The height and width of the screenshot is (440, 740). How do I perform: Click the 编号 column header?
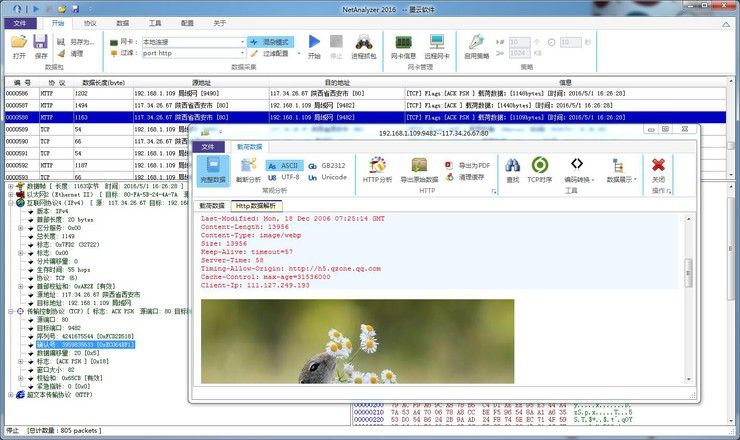22,83
